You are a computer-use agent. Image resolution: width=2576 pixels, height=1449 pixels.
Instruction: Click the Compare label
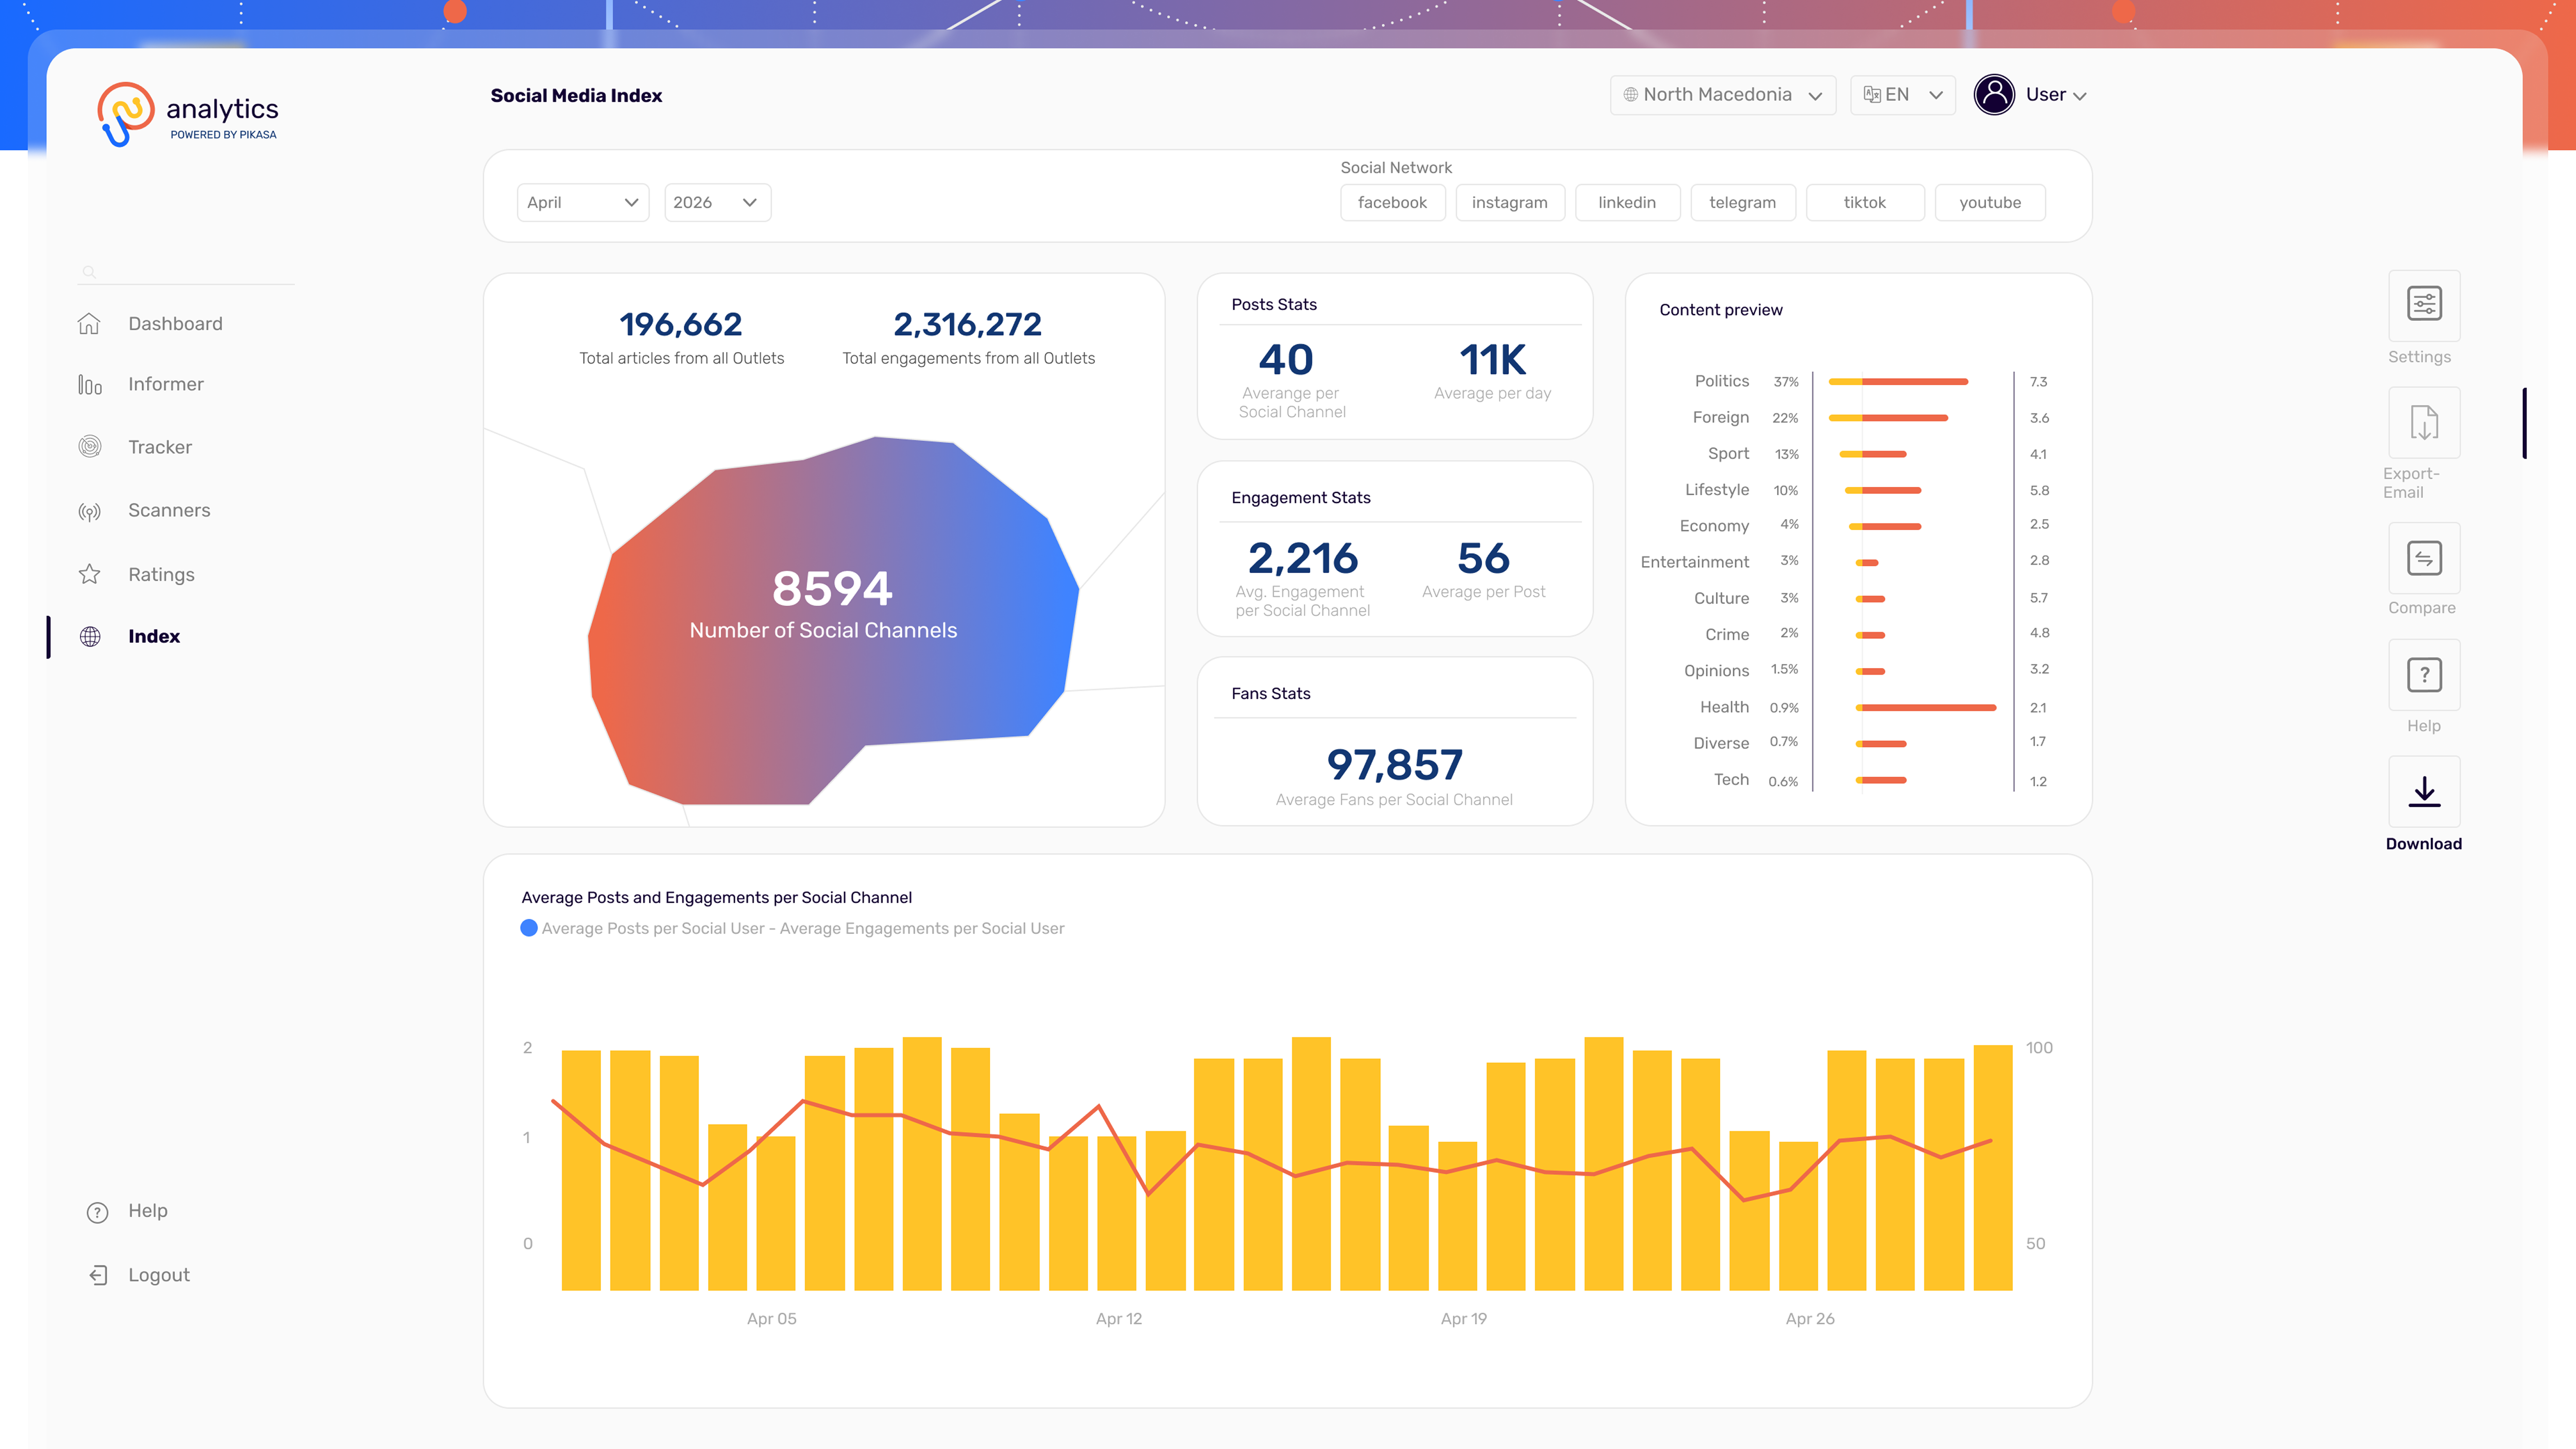tap(2421, 608)
